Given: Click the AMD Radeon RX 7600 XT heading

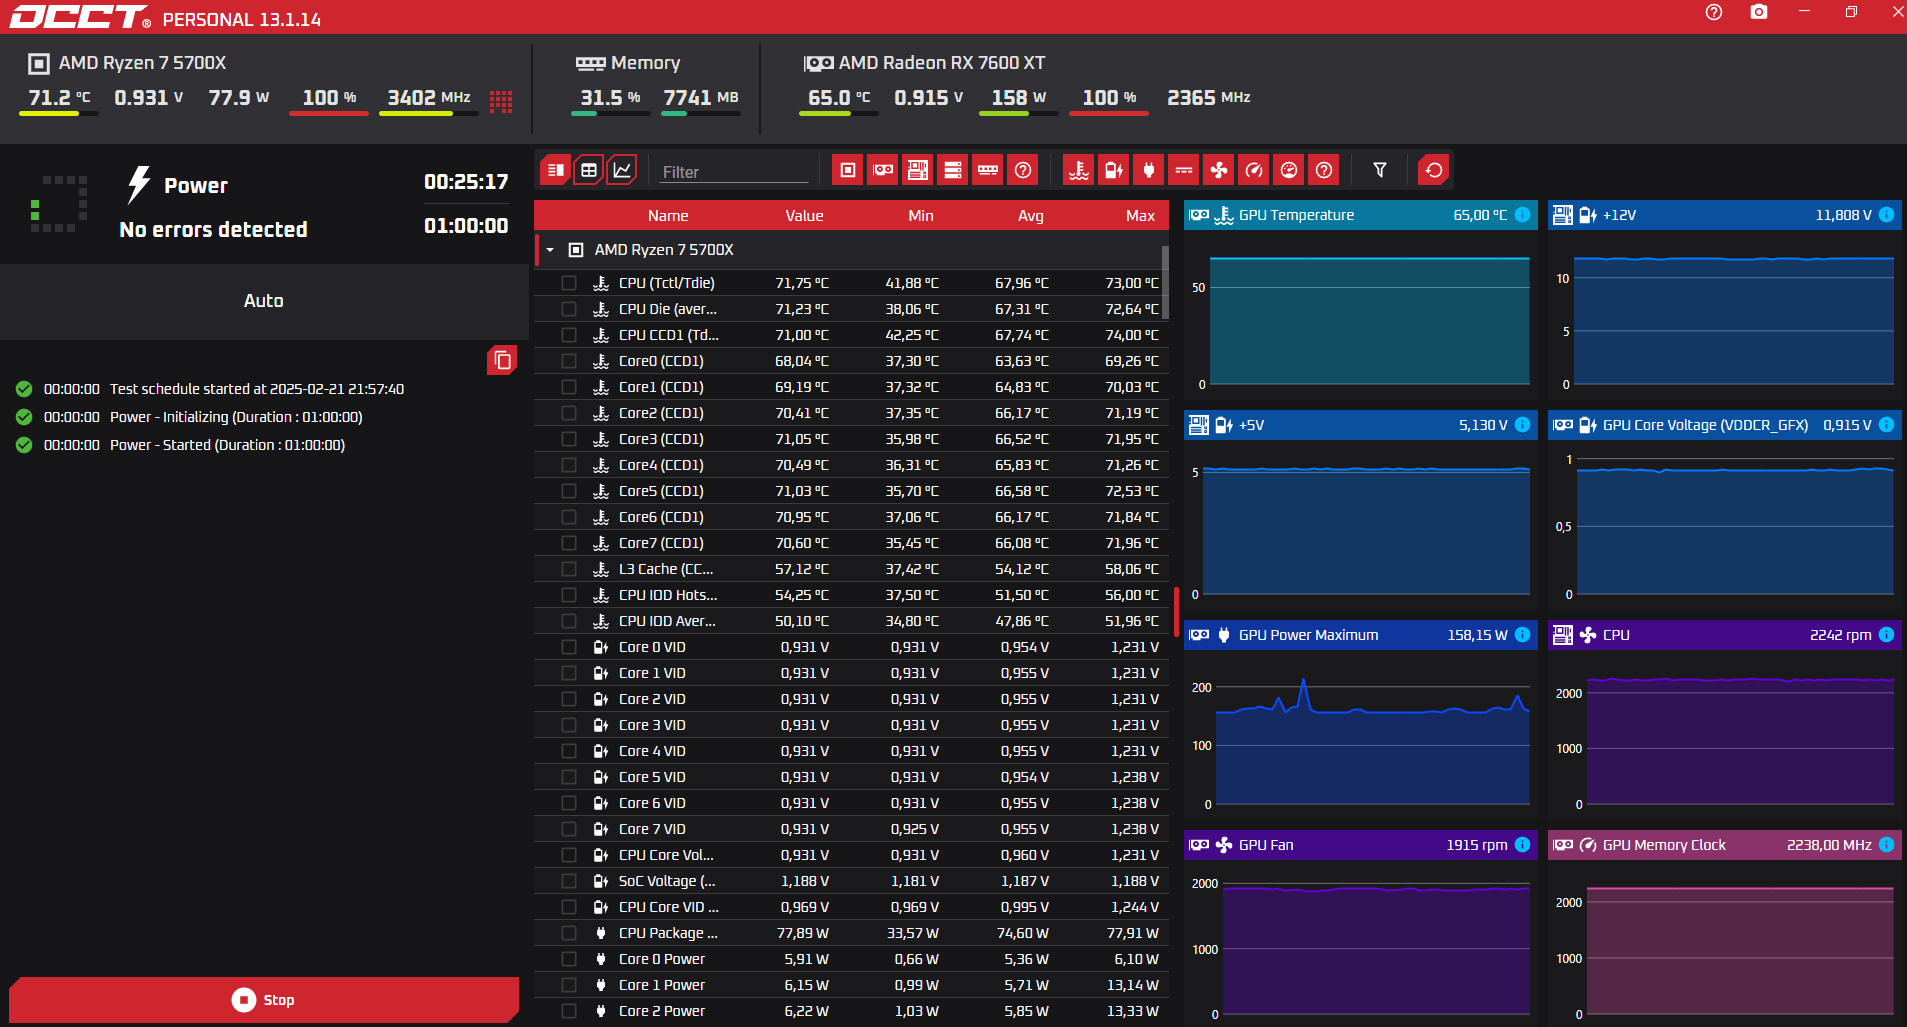Looking at the screenshot, I should (x=942, y=63).
